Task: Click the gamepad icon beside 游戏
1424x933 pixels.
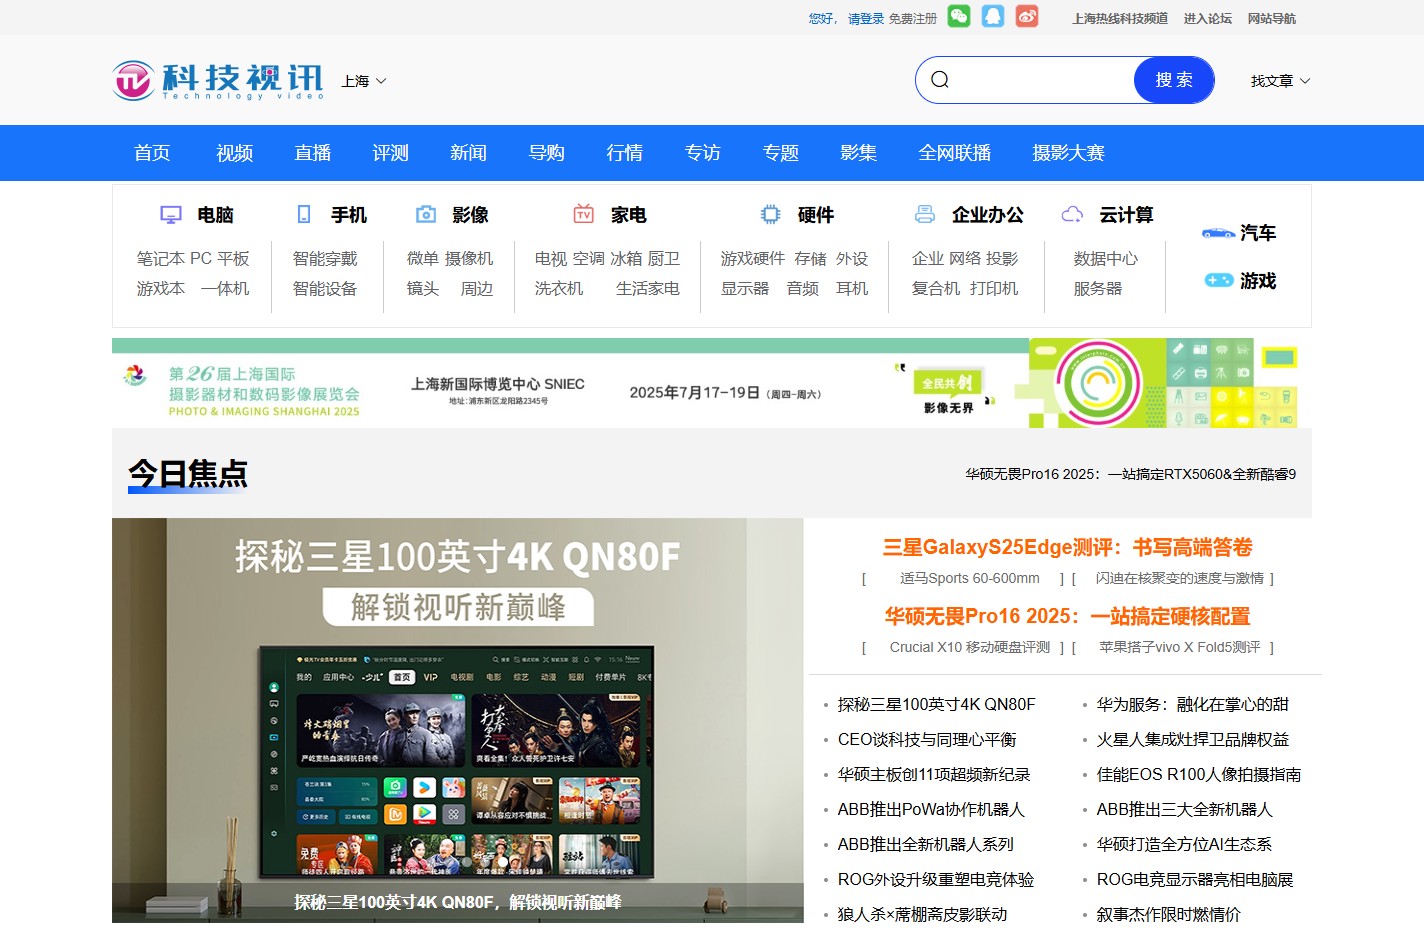Action: (1218, 280)
